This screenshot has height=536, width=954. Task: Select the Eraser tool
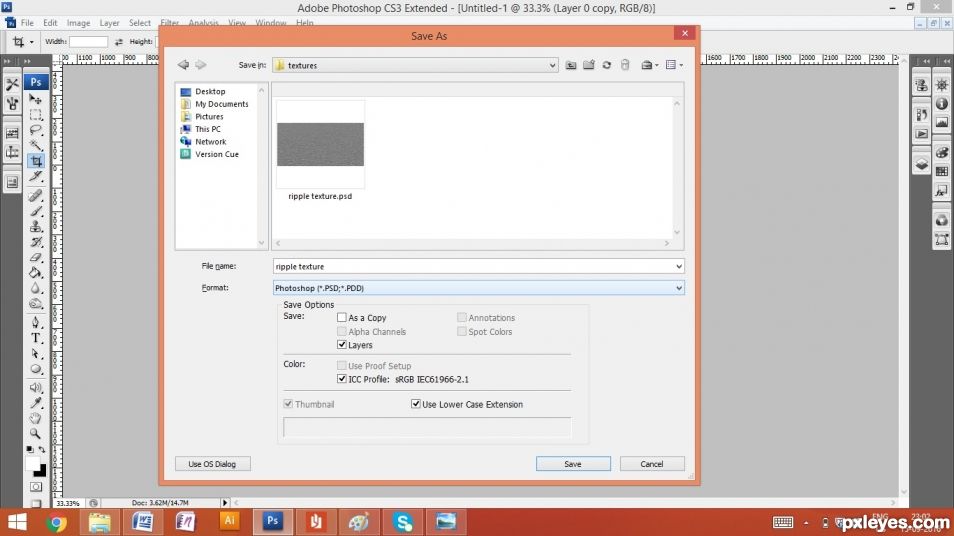click(36, 257)
